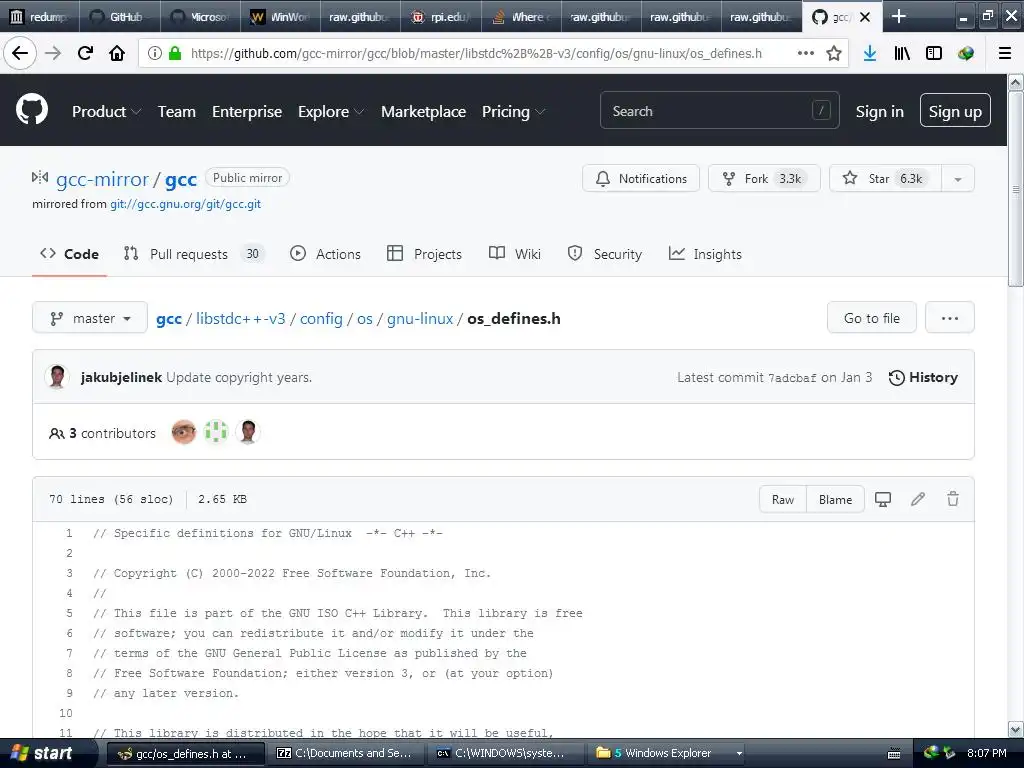Image resolution: width=1024 pixels, height=768 pixels.
Task: Open Firefox hamburger menu
Action: tap(1005, 53)
